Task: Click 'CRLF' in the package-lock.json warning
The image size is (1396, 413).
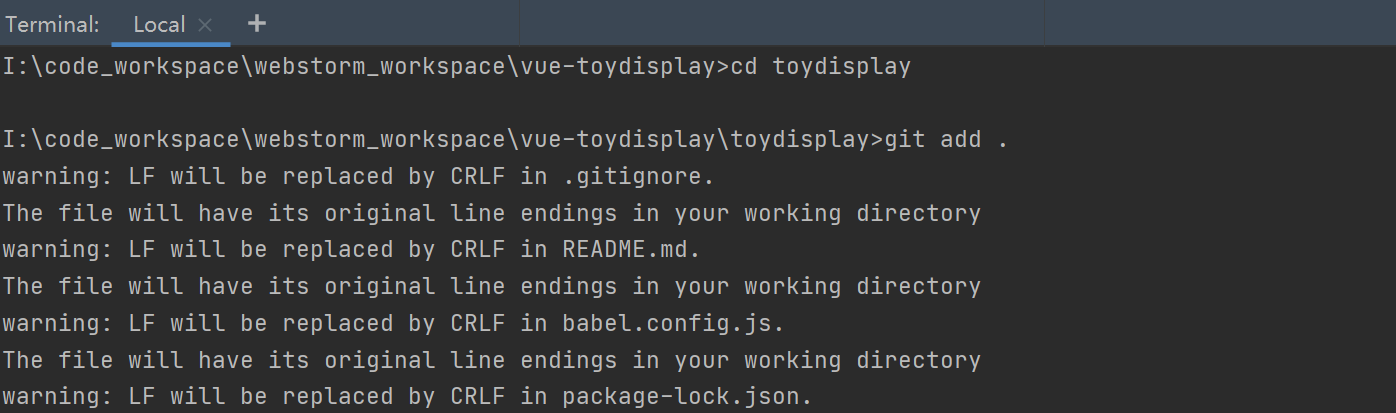Action: tap(478, 397)
